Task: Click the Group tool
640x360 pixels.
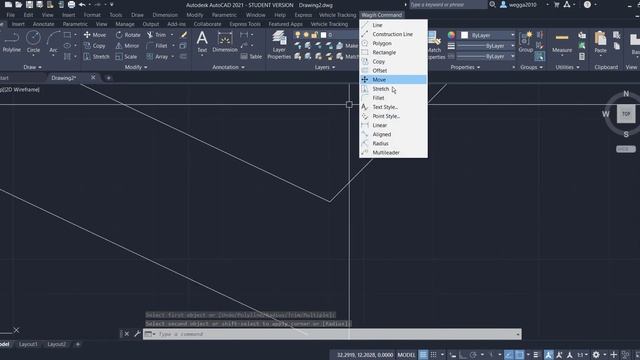Action: (525, 42)
